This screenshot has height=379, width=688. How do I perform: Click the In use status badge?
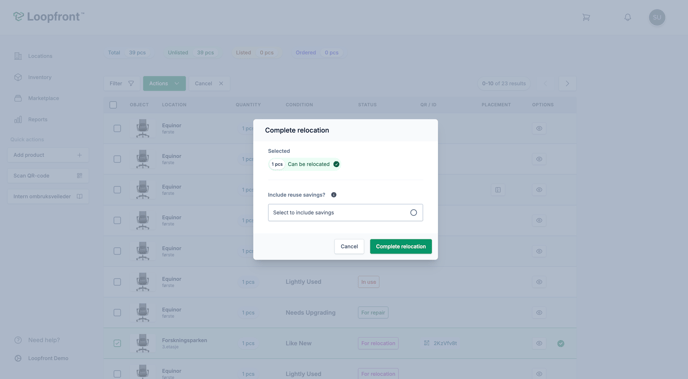click(369, 282)
